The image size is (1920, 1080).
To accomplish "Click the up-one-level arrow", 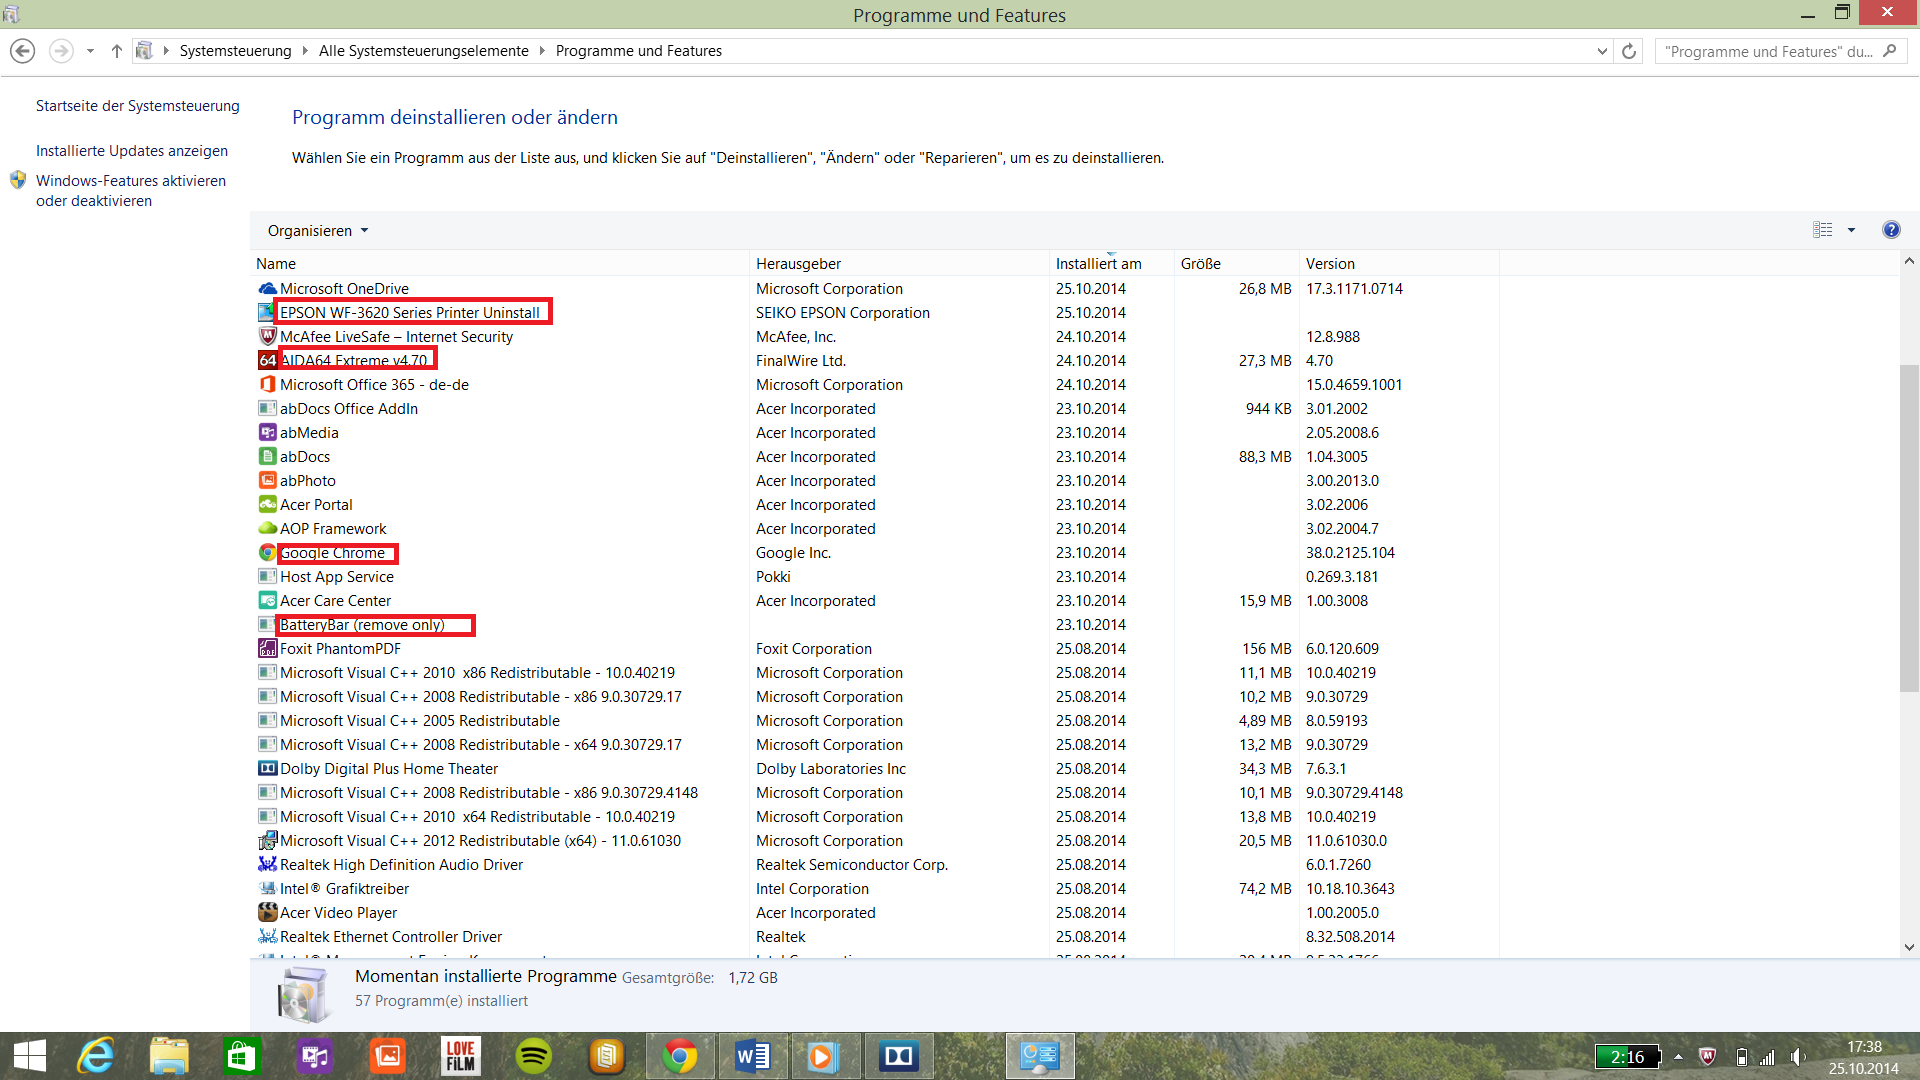I will [117, 51].
